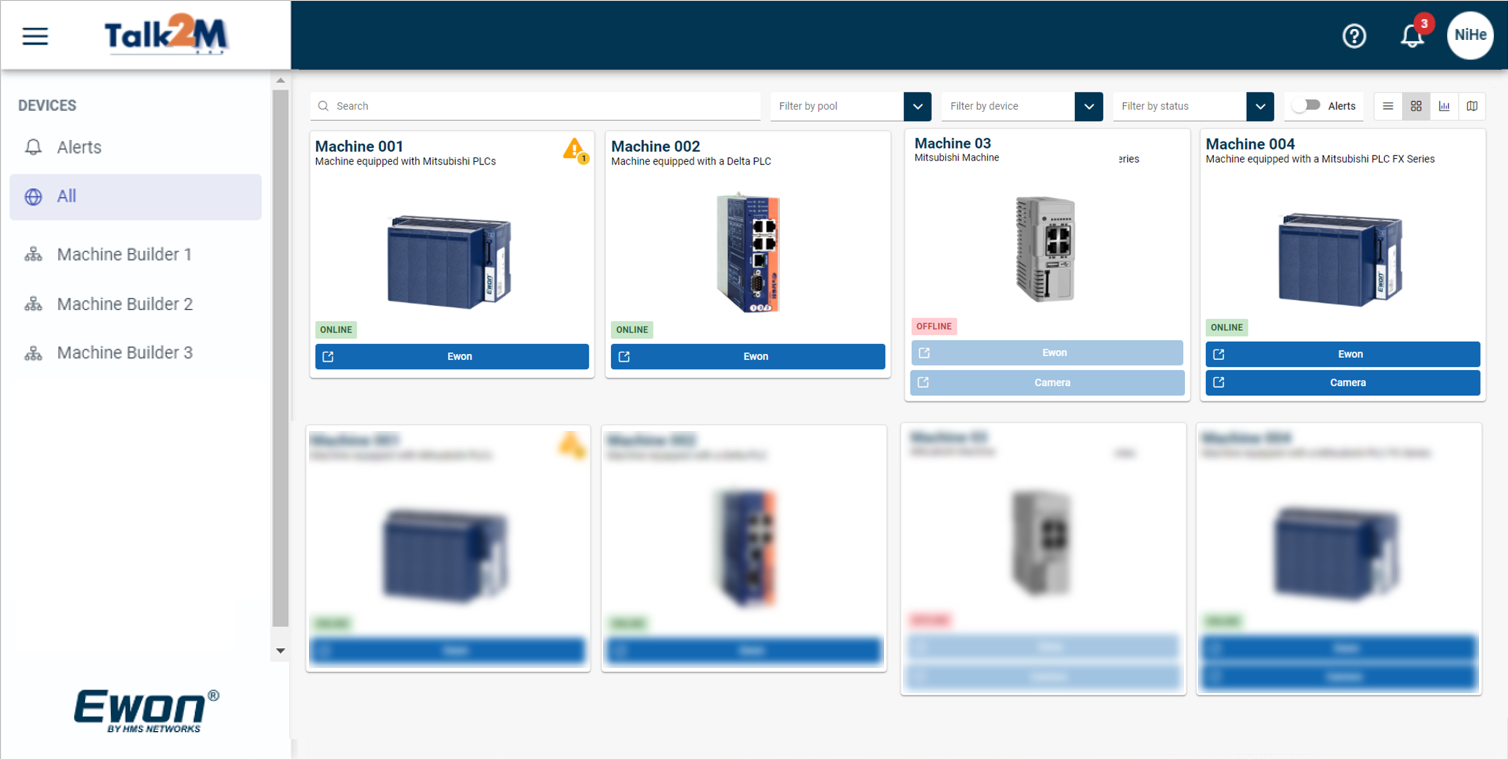Click 'Machine equipped with Mitsubishi PLCs' text
The image size is (1508, 760).
pos(405,162)
